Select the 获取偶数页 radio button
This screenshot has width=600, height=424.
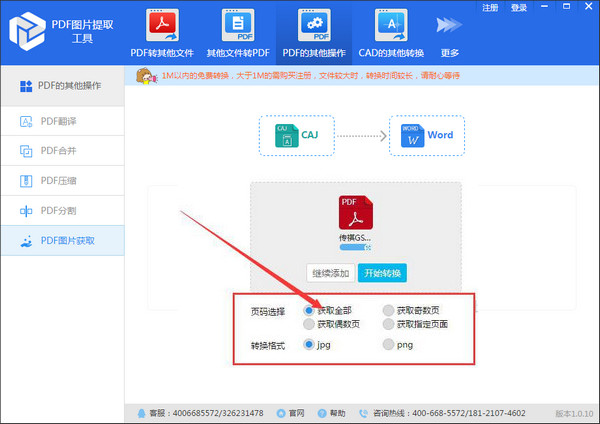(x=309, y=324)
